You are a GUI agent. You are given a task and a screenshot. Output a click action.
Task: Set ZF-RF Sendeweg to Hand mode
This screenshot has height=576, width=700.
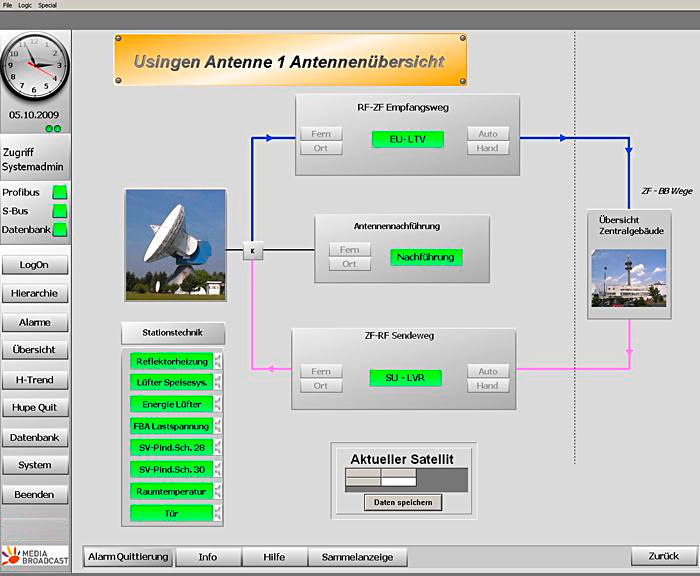[488, 386]
